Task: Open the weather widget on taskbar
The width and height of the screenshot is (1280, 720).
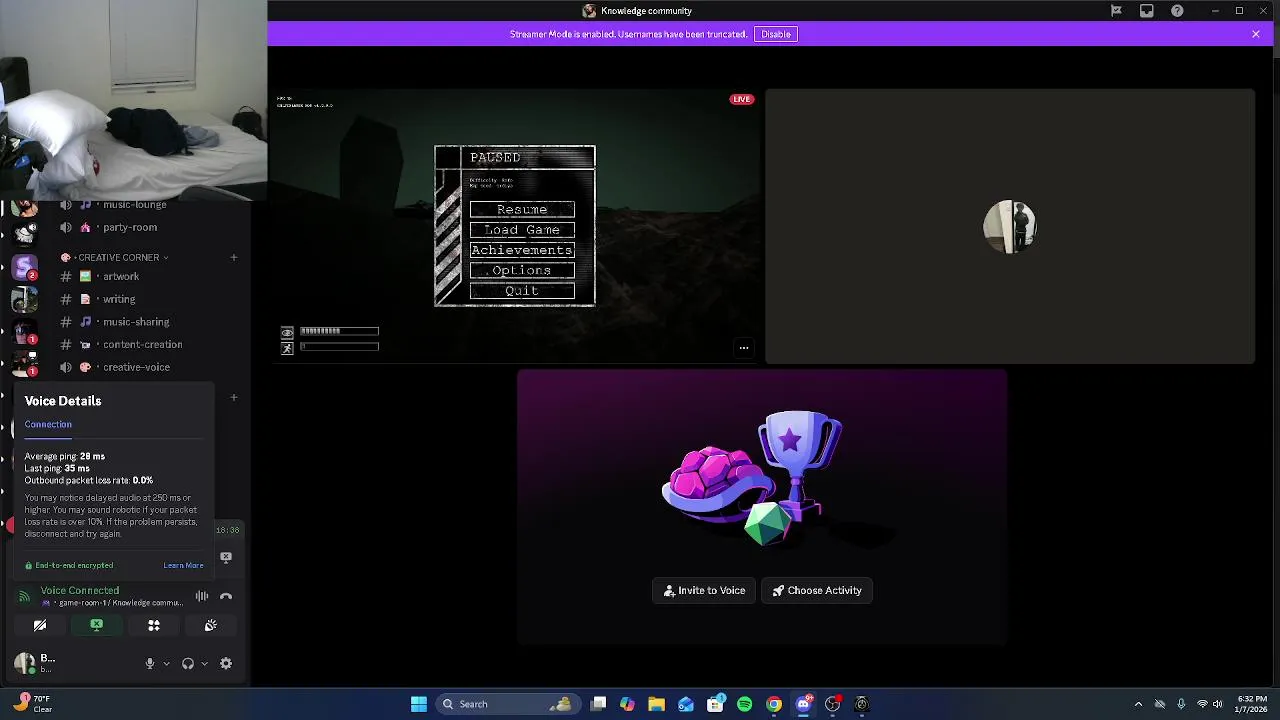Action: [33, 704]
